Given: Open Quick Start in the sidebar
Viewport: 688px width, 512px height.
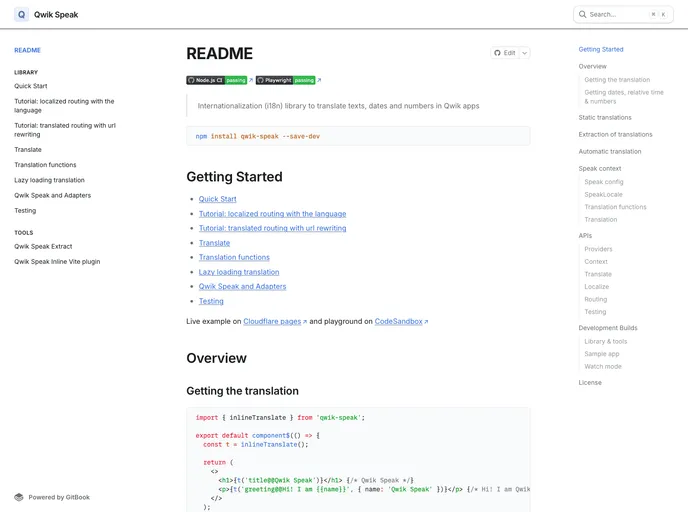Looking at the screenshot, I should coord(30,86).
